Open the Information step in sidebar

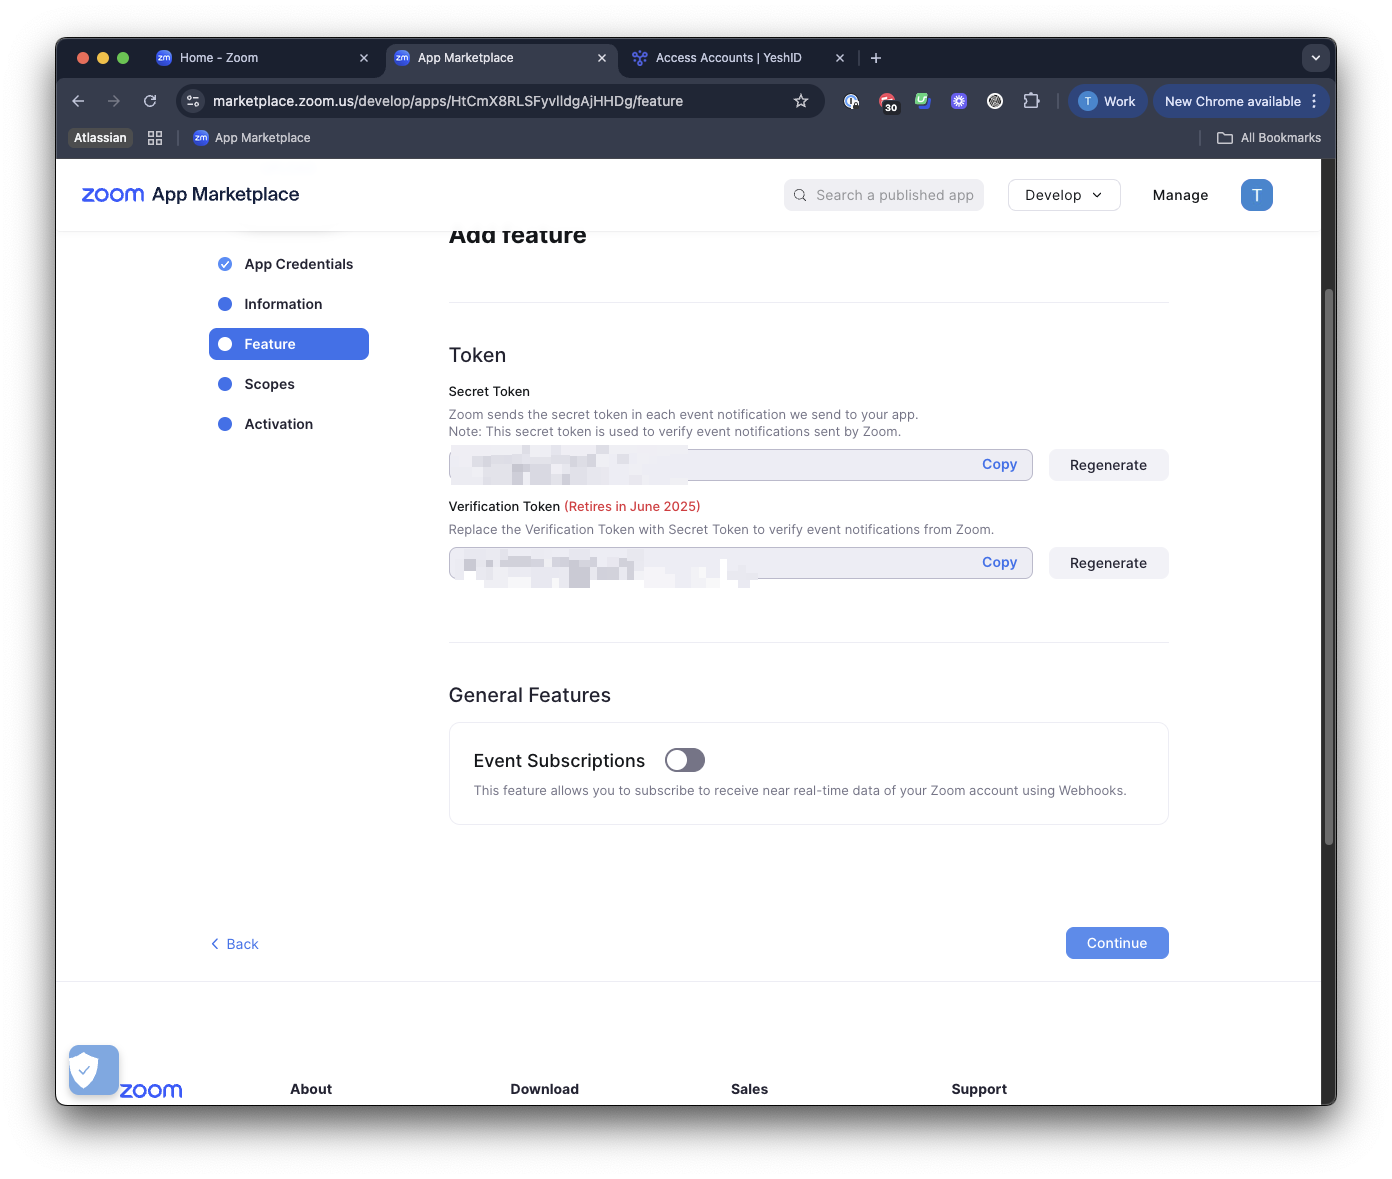[283, 304]
